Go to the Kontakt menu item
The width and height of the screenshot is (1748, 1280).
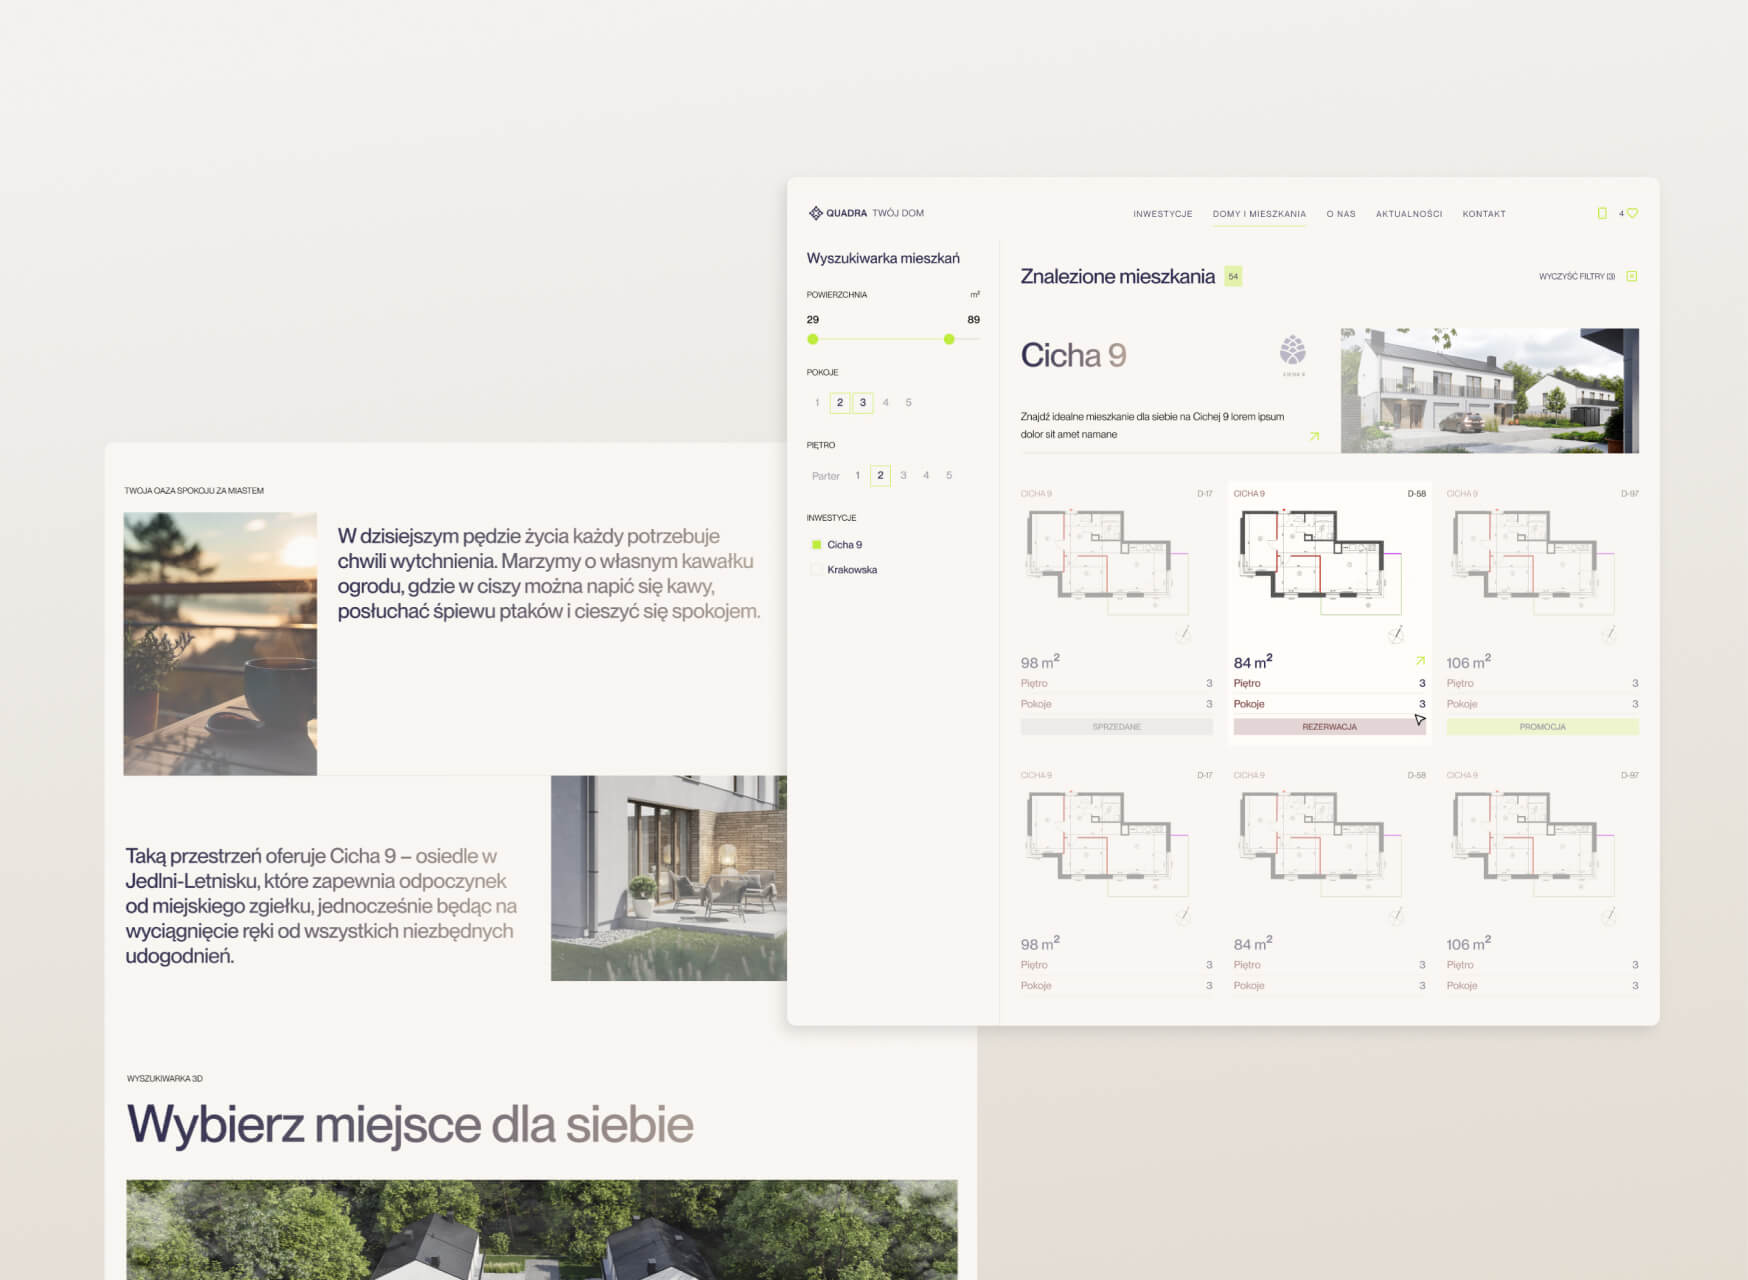tap(1483, 214)
